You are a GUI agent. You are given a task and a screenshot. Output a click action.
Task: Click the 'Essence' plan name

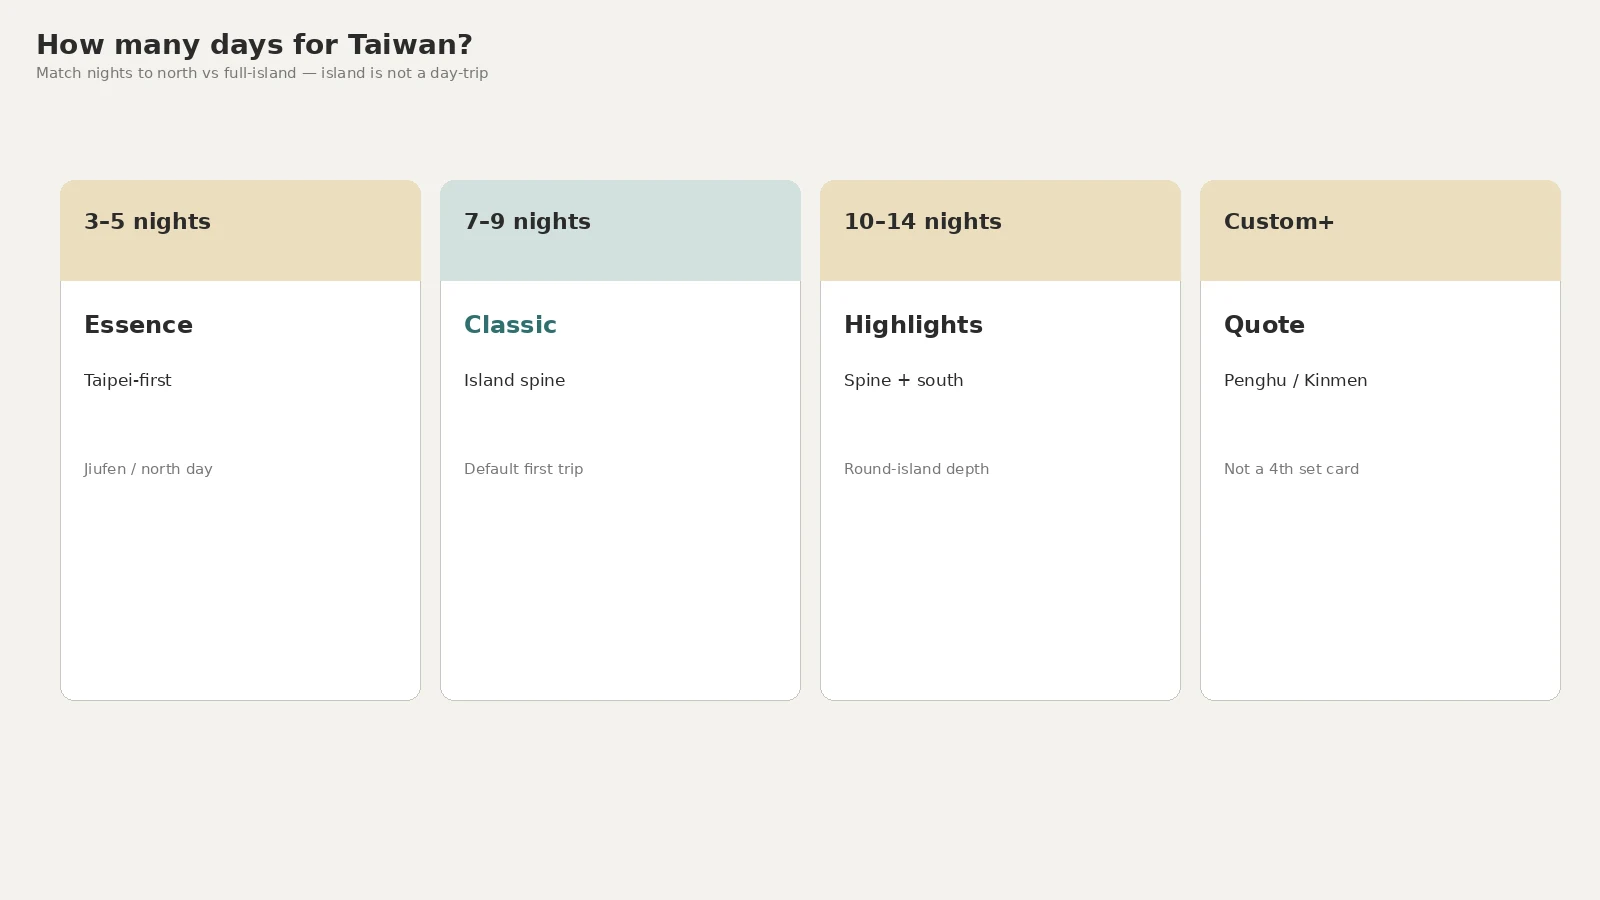click(x=138, y=325)
